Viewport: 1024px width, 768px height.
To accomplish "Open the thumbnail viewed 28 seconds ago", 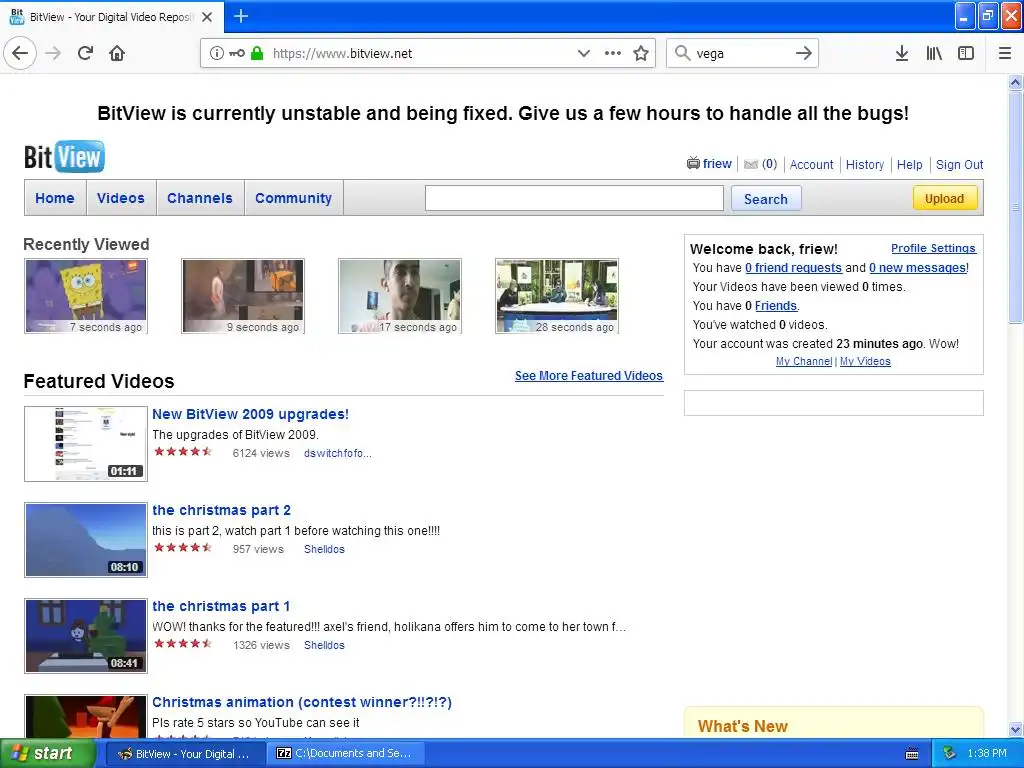I will click(x=557, y=296).
